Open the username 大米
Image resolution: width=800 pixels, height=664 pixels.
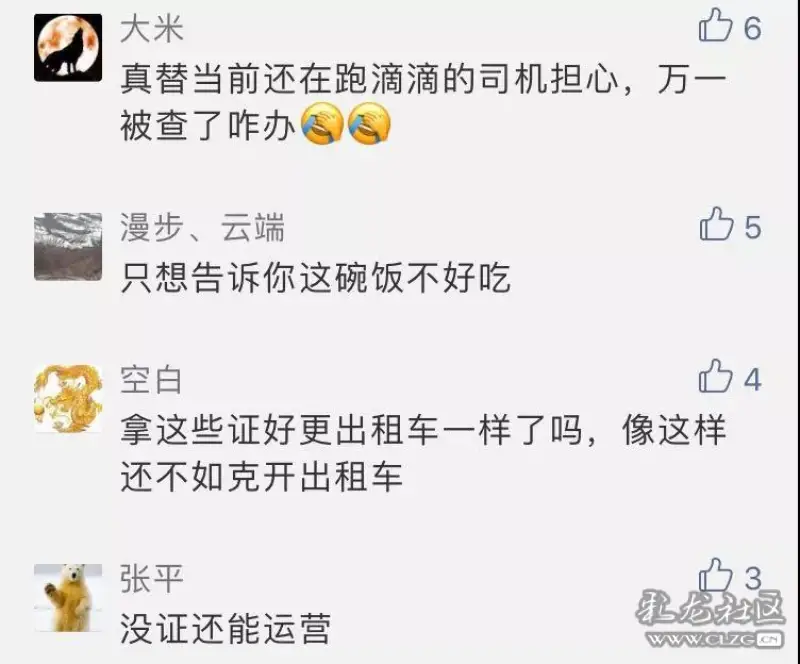point(152,28)
